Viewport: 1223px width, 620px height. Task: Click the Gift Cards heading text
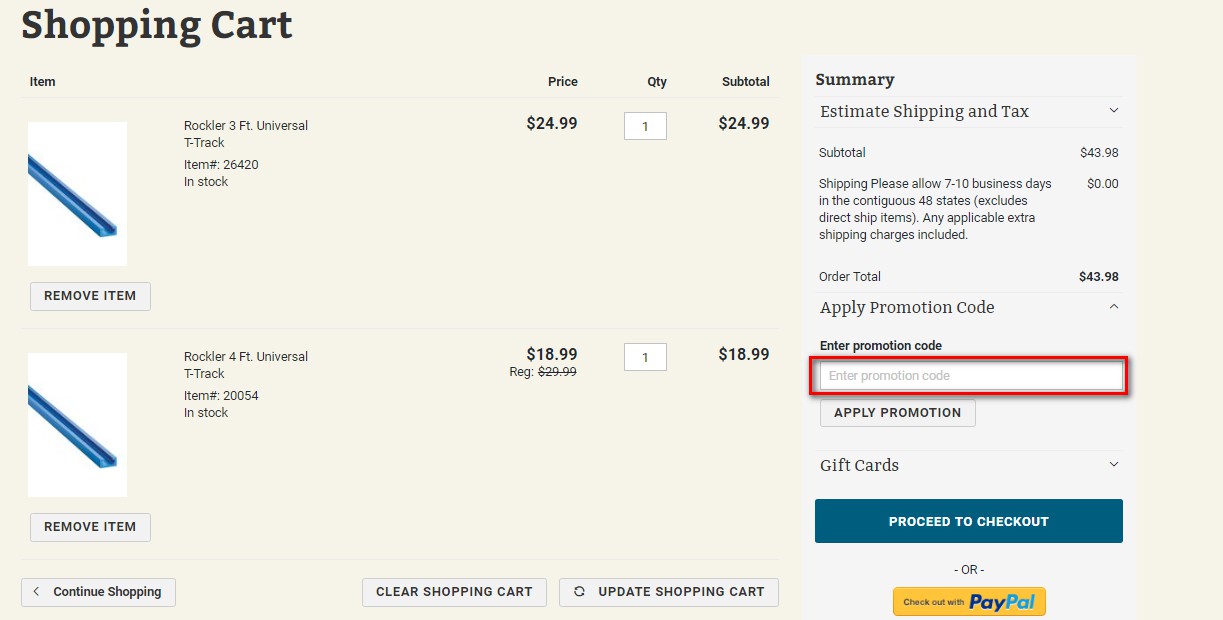(x=859, y=466)
